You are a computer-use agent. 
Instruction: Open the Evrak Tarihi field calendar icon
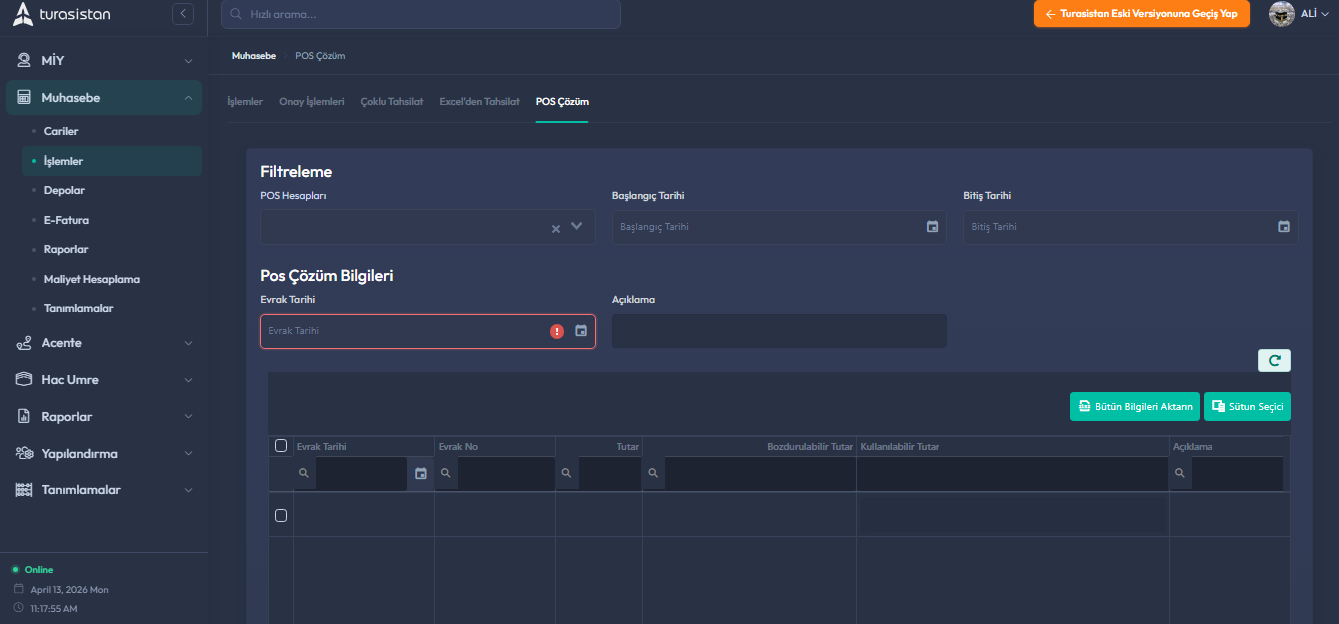click(581, 331)
